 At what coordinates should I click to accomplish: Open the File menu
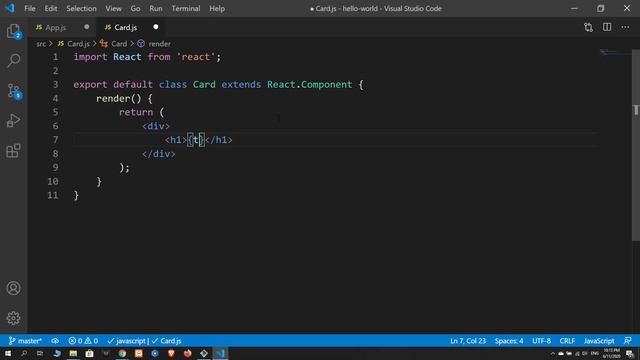(30, 8)
